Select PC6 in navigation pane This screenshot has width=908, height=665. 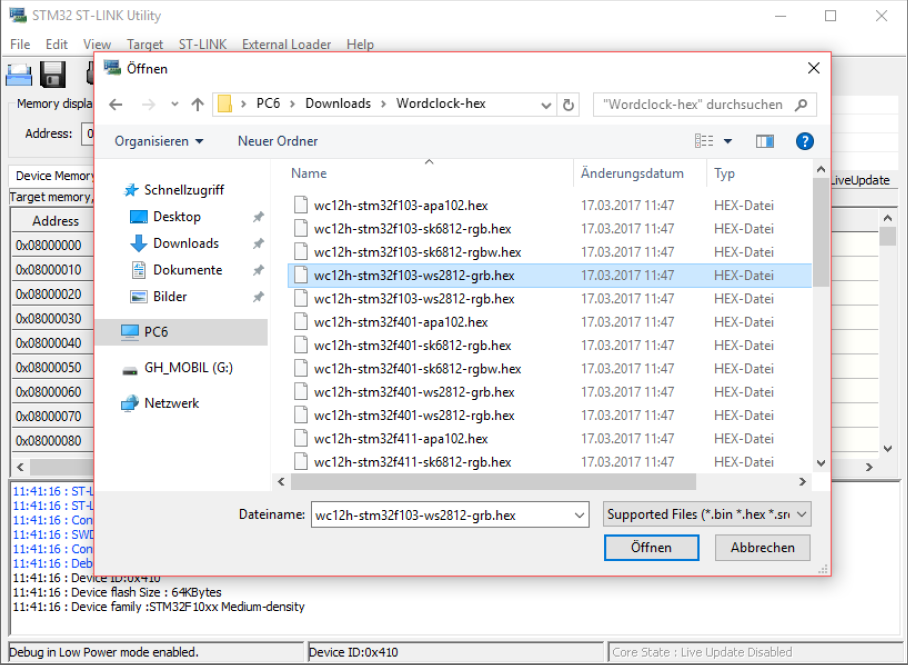coord(181,332)
